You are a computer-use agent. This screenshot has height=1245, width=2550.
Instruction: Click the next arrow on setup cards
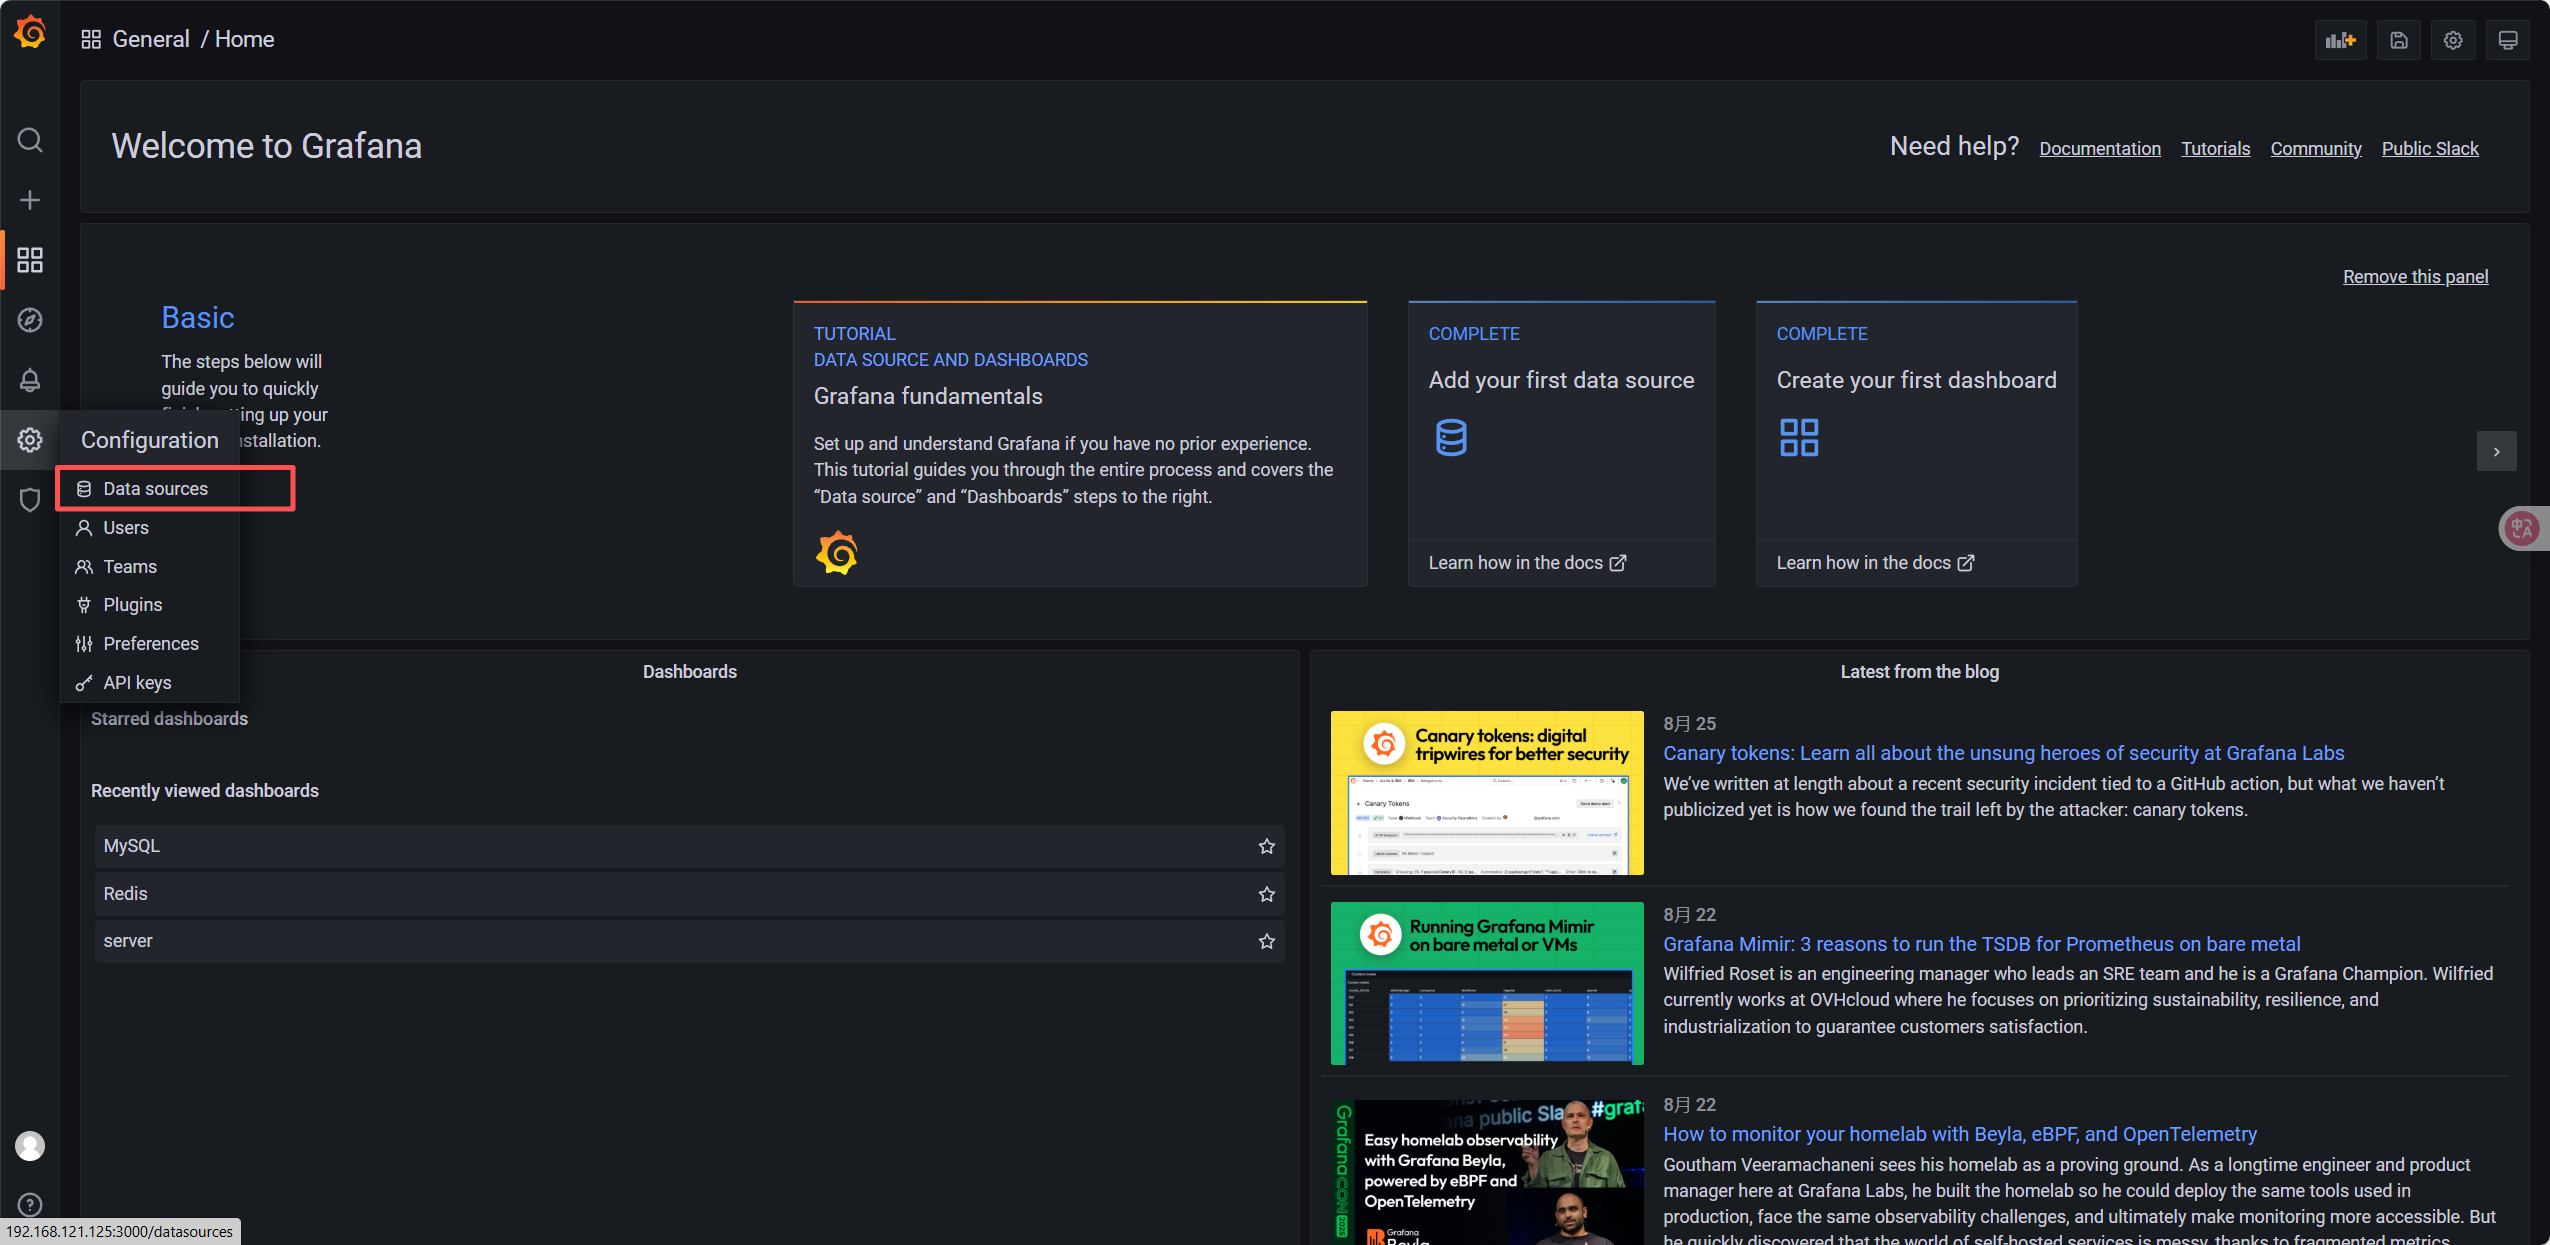(x=2497, y=451)
